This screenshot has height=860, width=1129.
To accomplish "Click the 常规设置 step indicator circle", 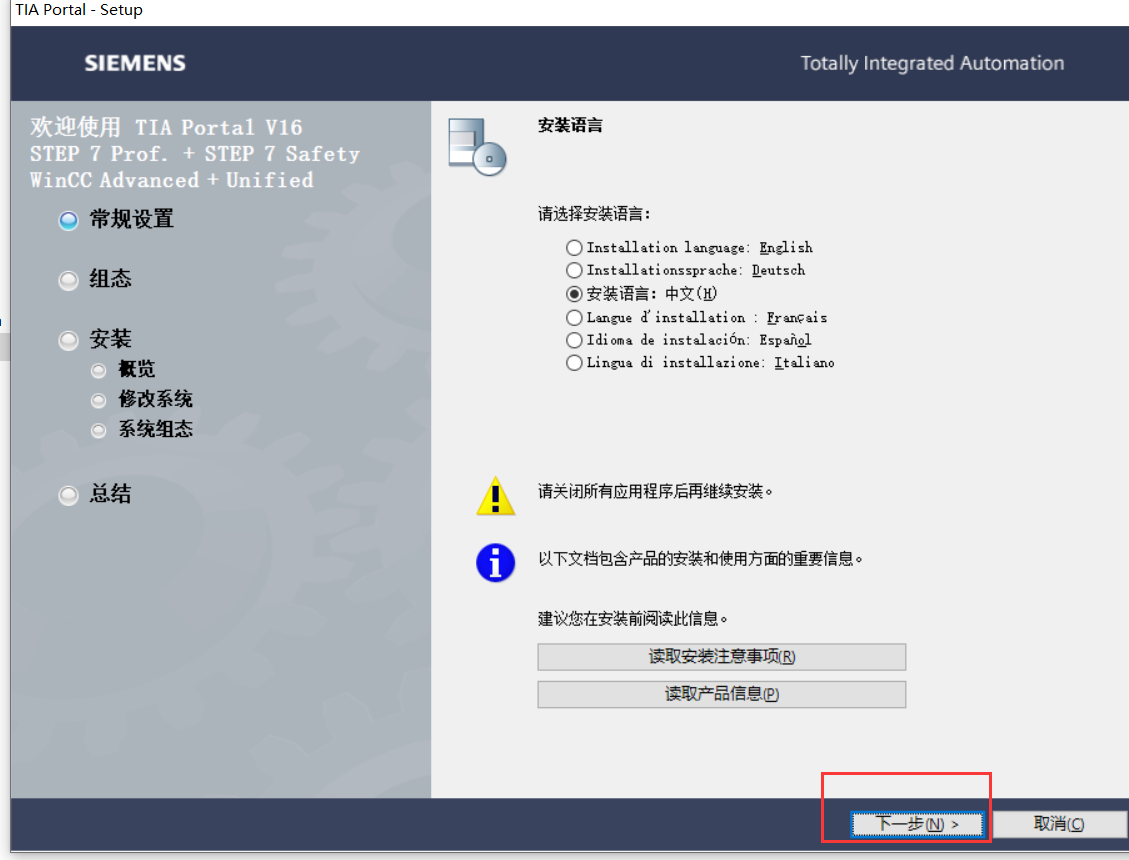I will point(67,220).
